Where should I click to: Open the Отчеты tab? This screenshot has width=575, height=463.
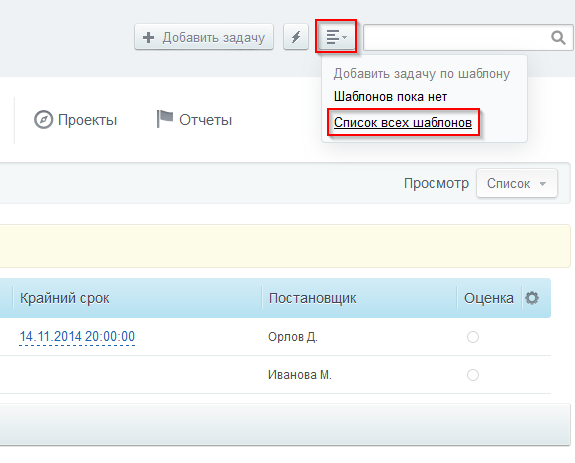[194, 120]
